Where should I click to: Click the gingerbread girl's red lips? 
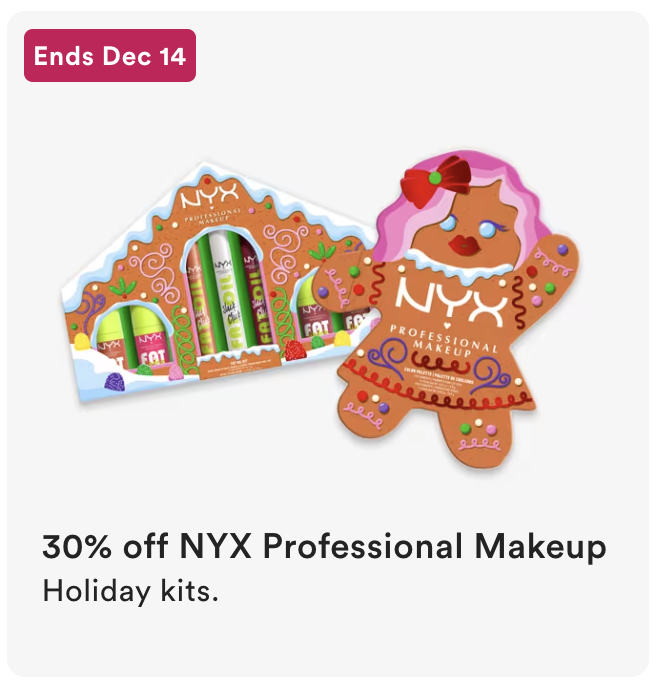(465, 245)
